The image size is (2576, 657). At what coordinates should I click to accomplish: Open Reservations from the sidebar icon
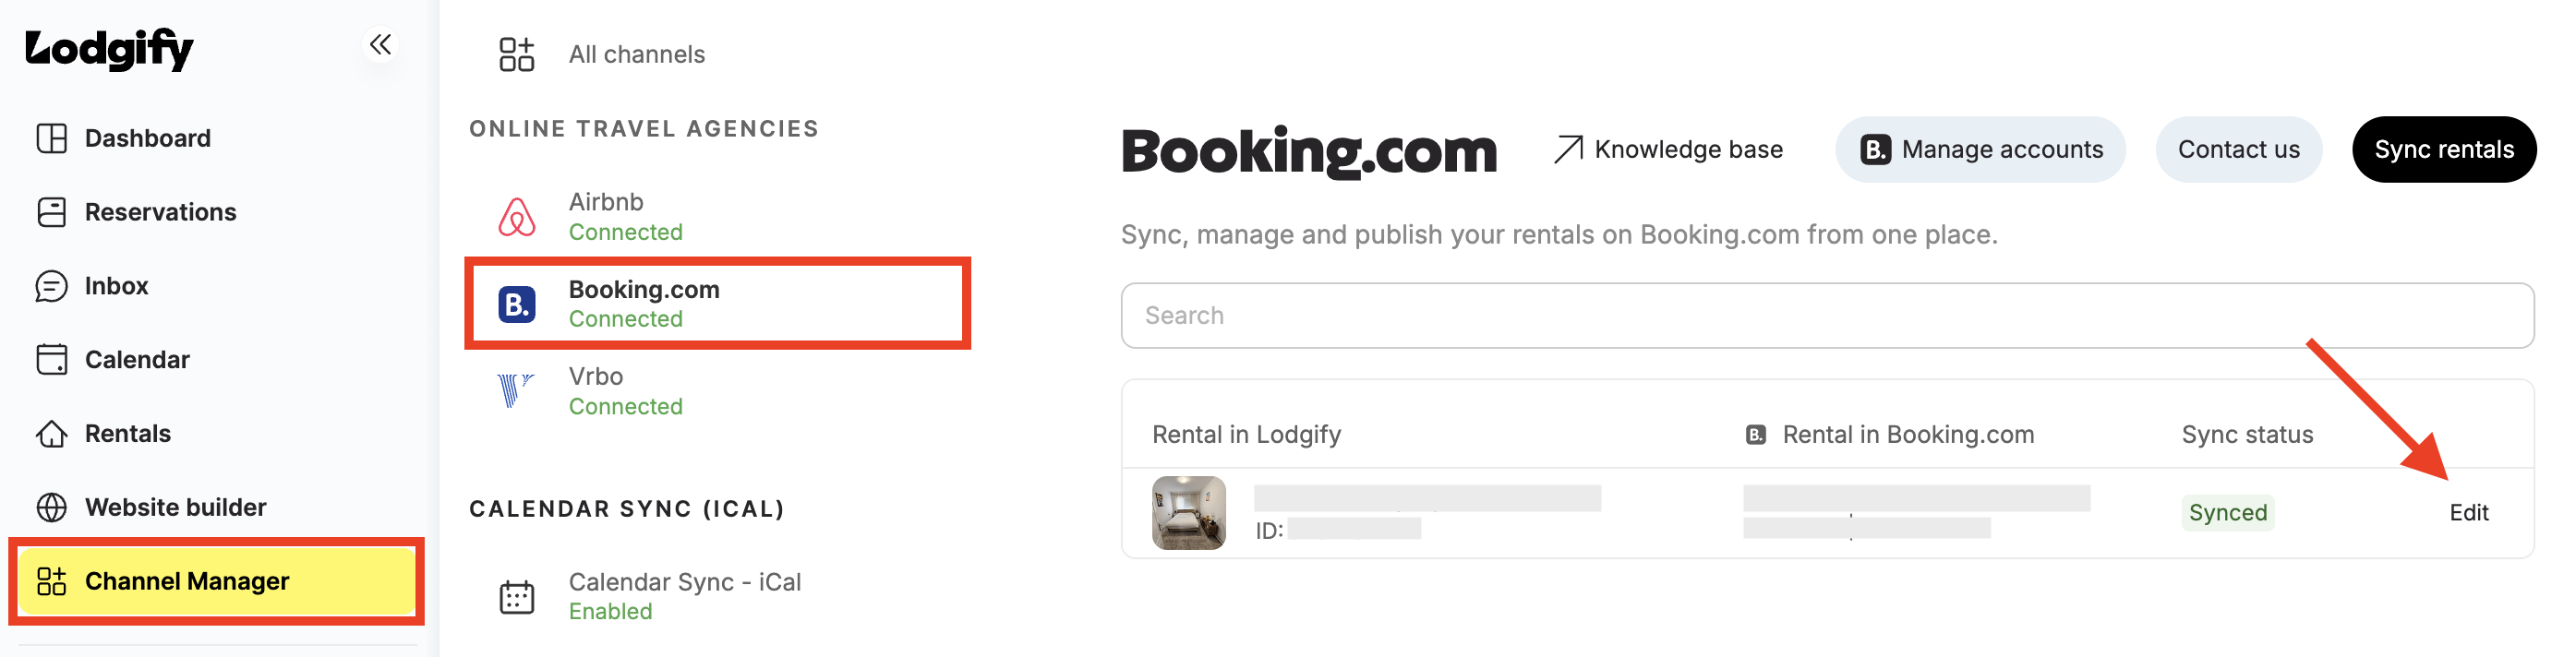tap(51, 212)
